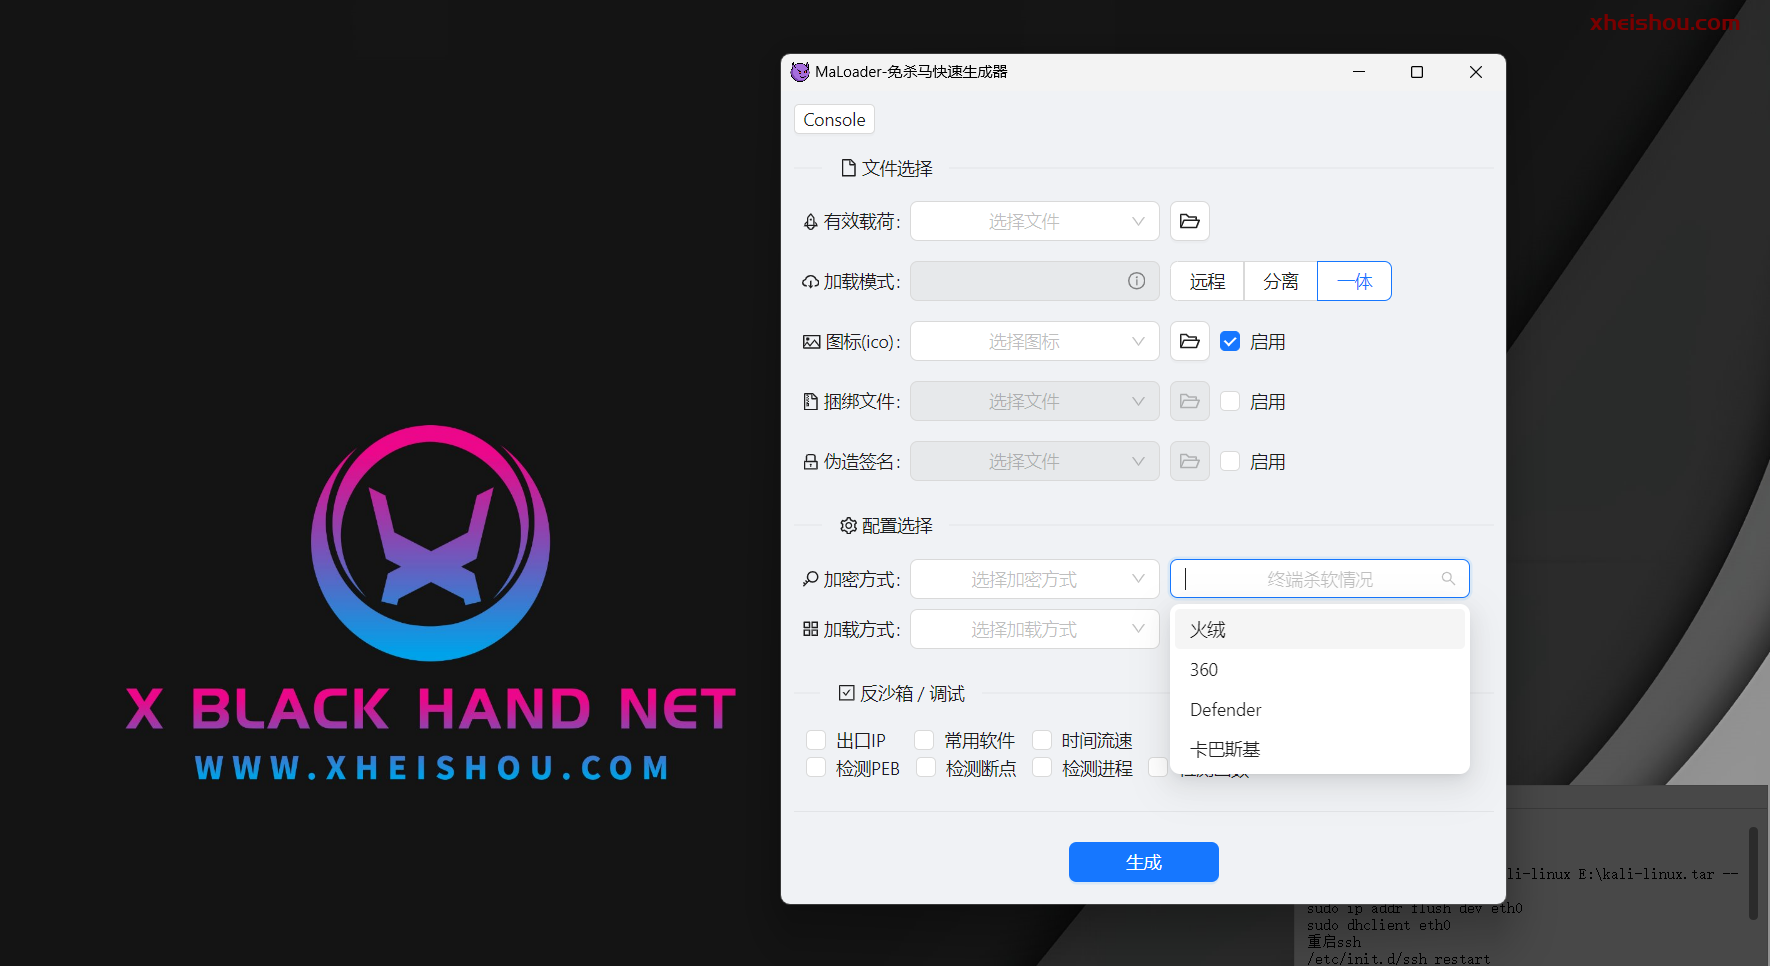Viewport: 1770px width, 966px height.
Task: Browse folder for payload file
Action: point(1189,221)
